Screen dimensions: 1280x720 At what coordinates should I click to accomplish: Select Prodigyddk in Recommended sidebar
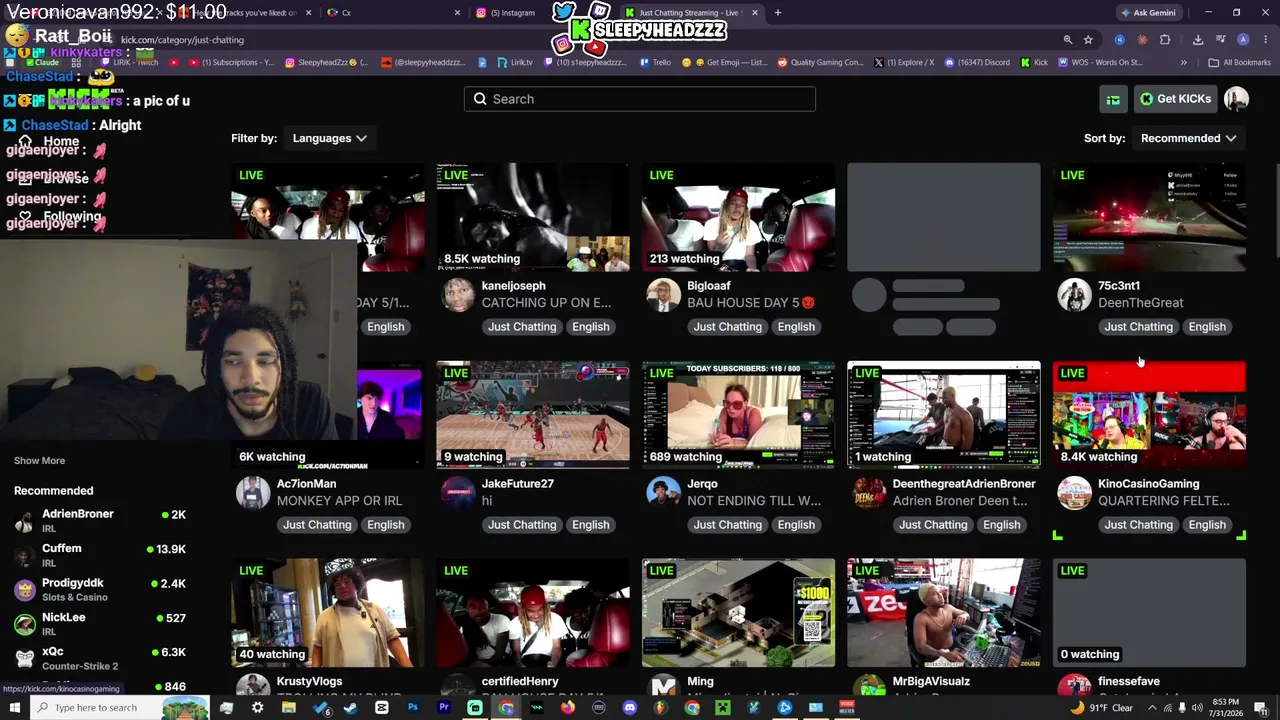(x=100, y=590)
